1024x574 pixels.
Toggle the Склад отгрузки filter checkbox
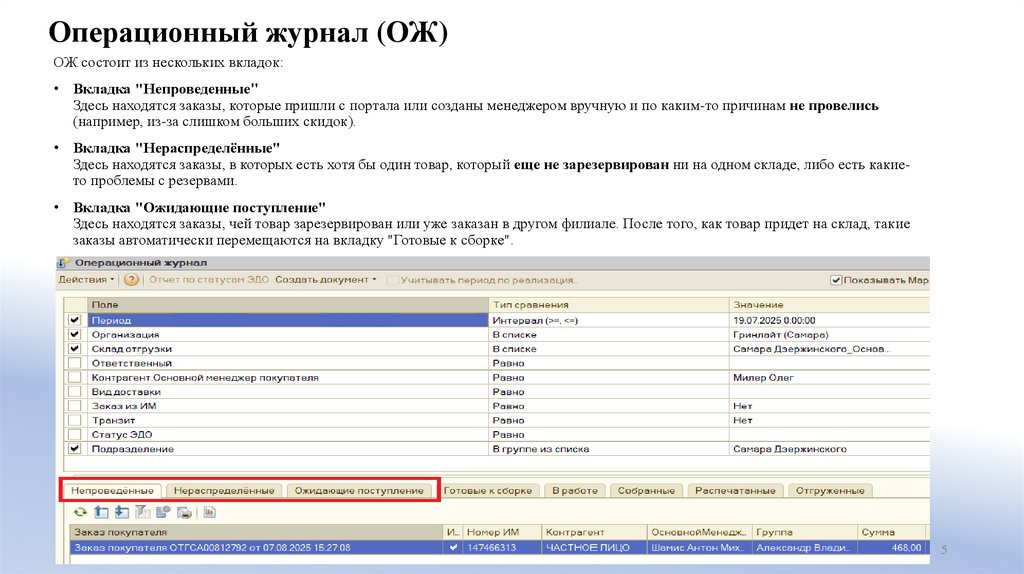pos(74,349)
